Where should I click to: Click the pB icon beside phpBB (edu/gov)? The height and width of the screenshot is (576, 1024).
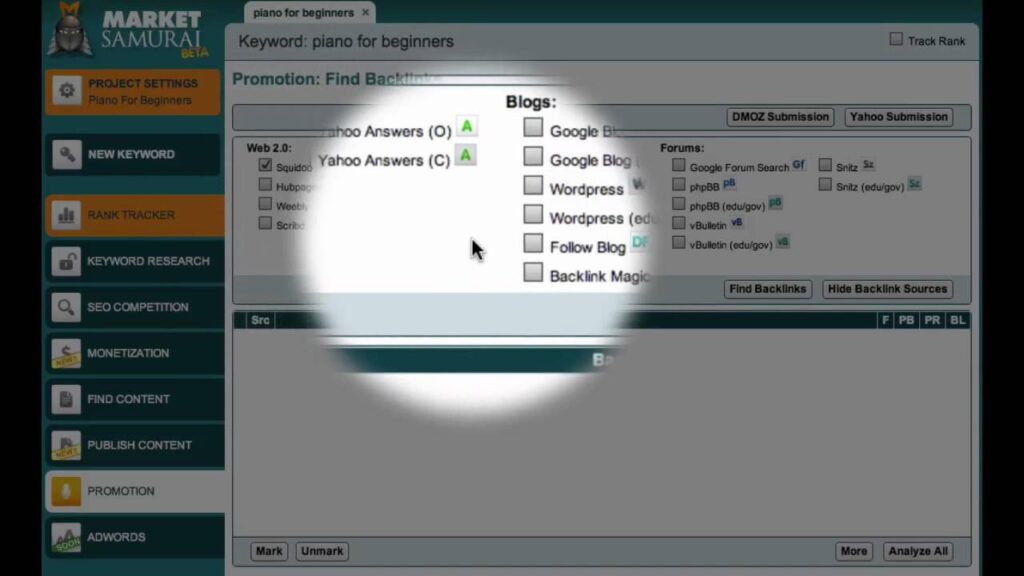click(775, 202)
